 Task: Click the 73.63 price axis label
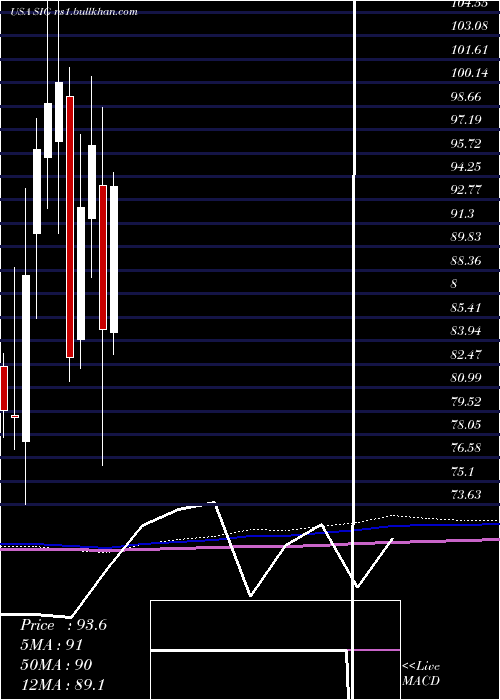click(x=466, y=494)
